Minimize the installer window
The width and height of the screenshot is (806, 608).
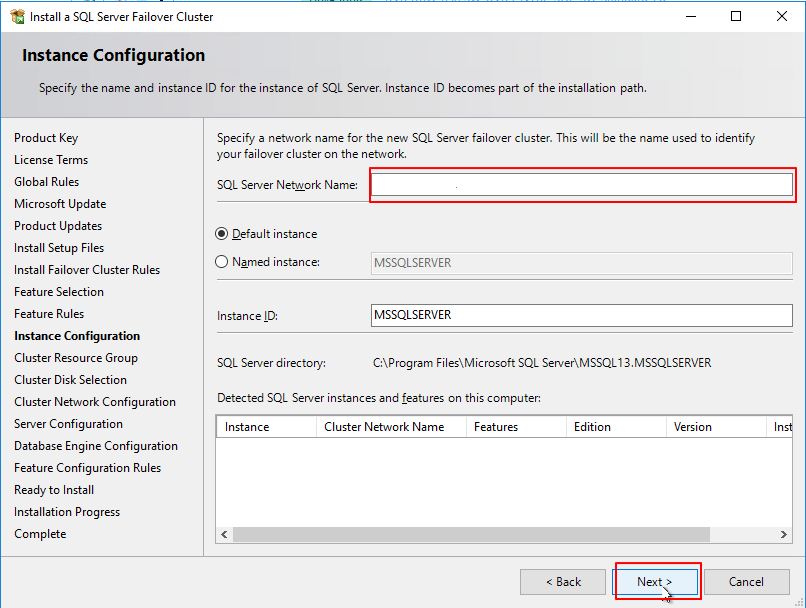(691, 16)
